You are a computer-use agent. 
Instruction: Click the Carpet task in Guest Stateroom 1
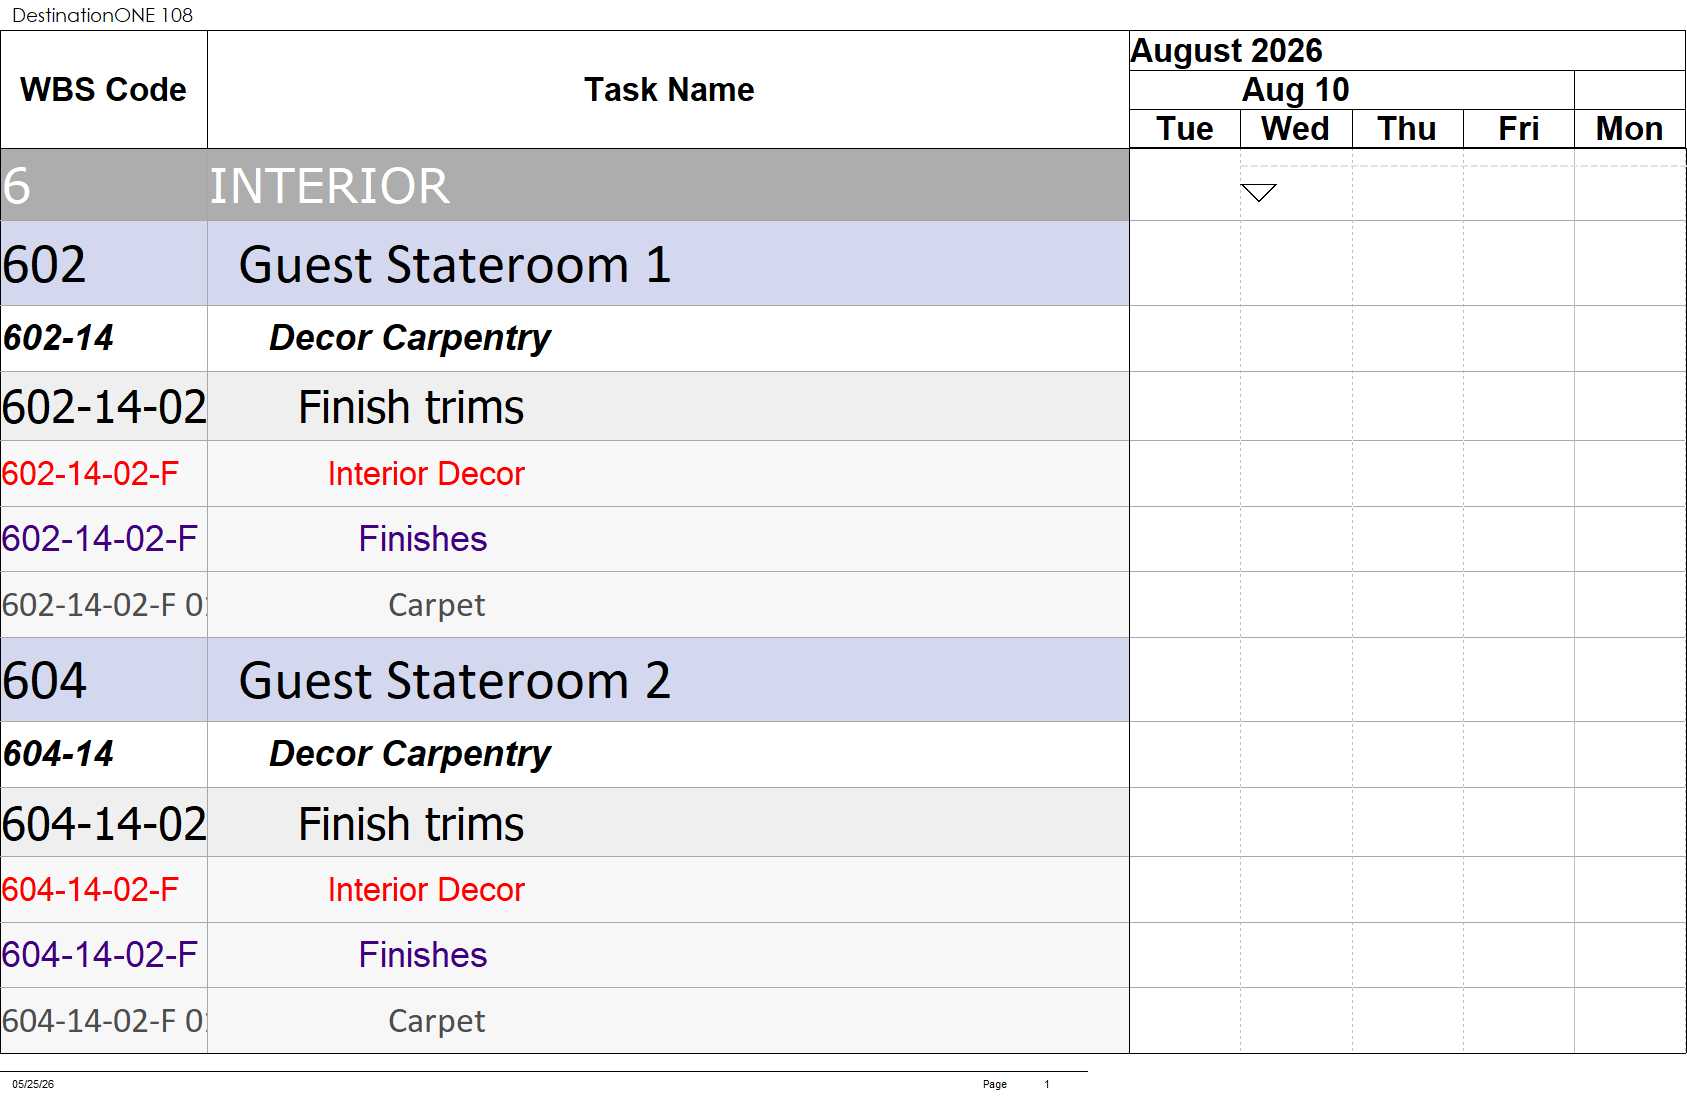pyautogui.click(x=436, y=605)
